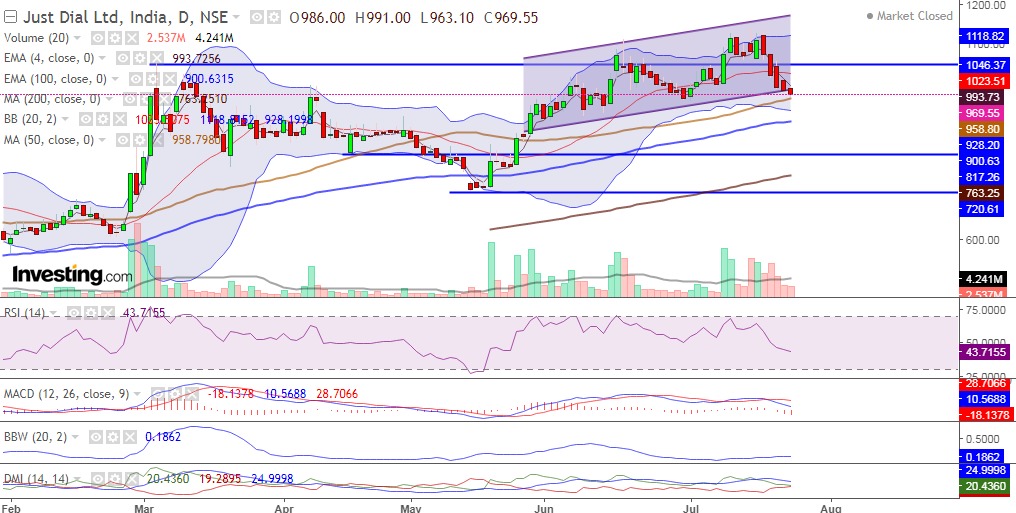The width and height of the screenshot is (1016, 513).
Task: Remove the EMA (100, close, 0) indicator
Action: (x=170, y=79)
